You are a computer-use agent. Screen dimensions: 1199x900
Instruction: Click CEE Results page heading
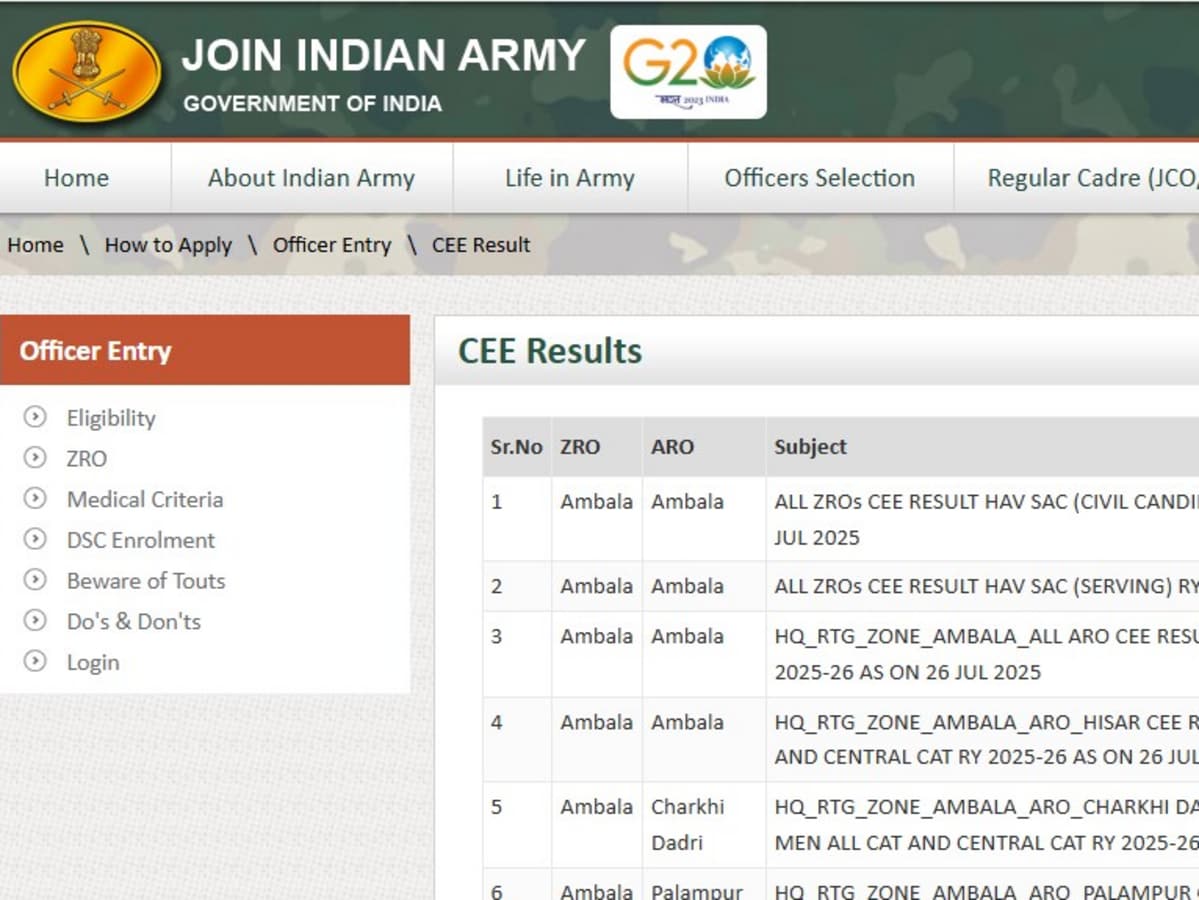tap(550, 351)
